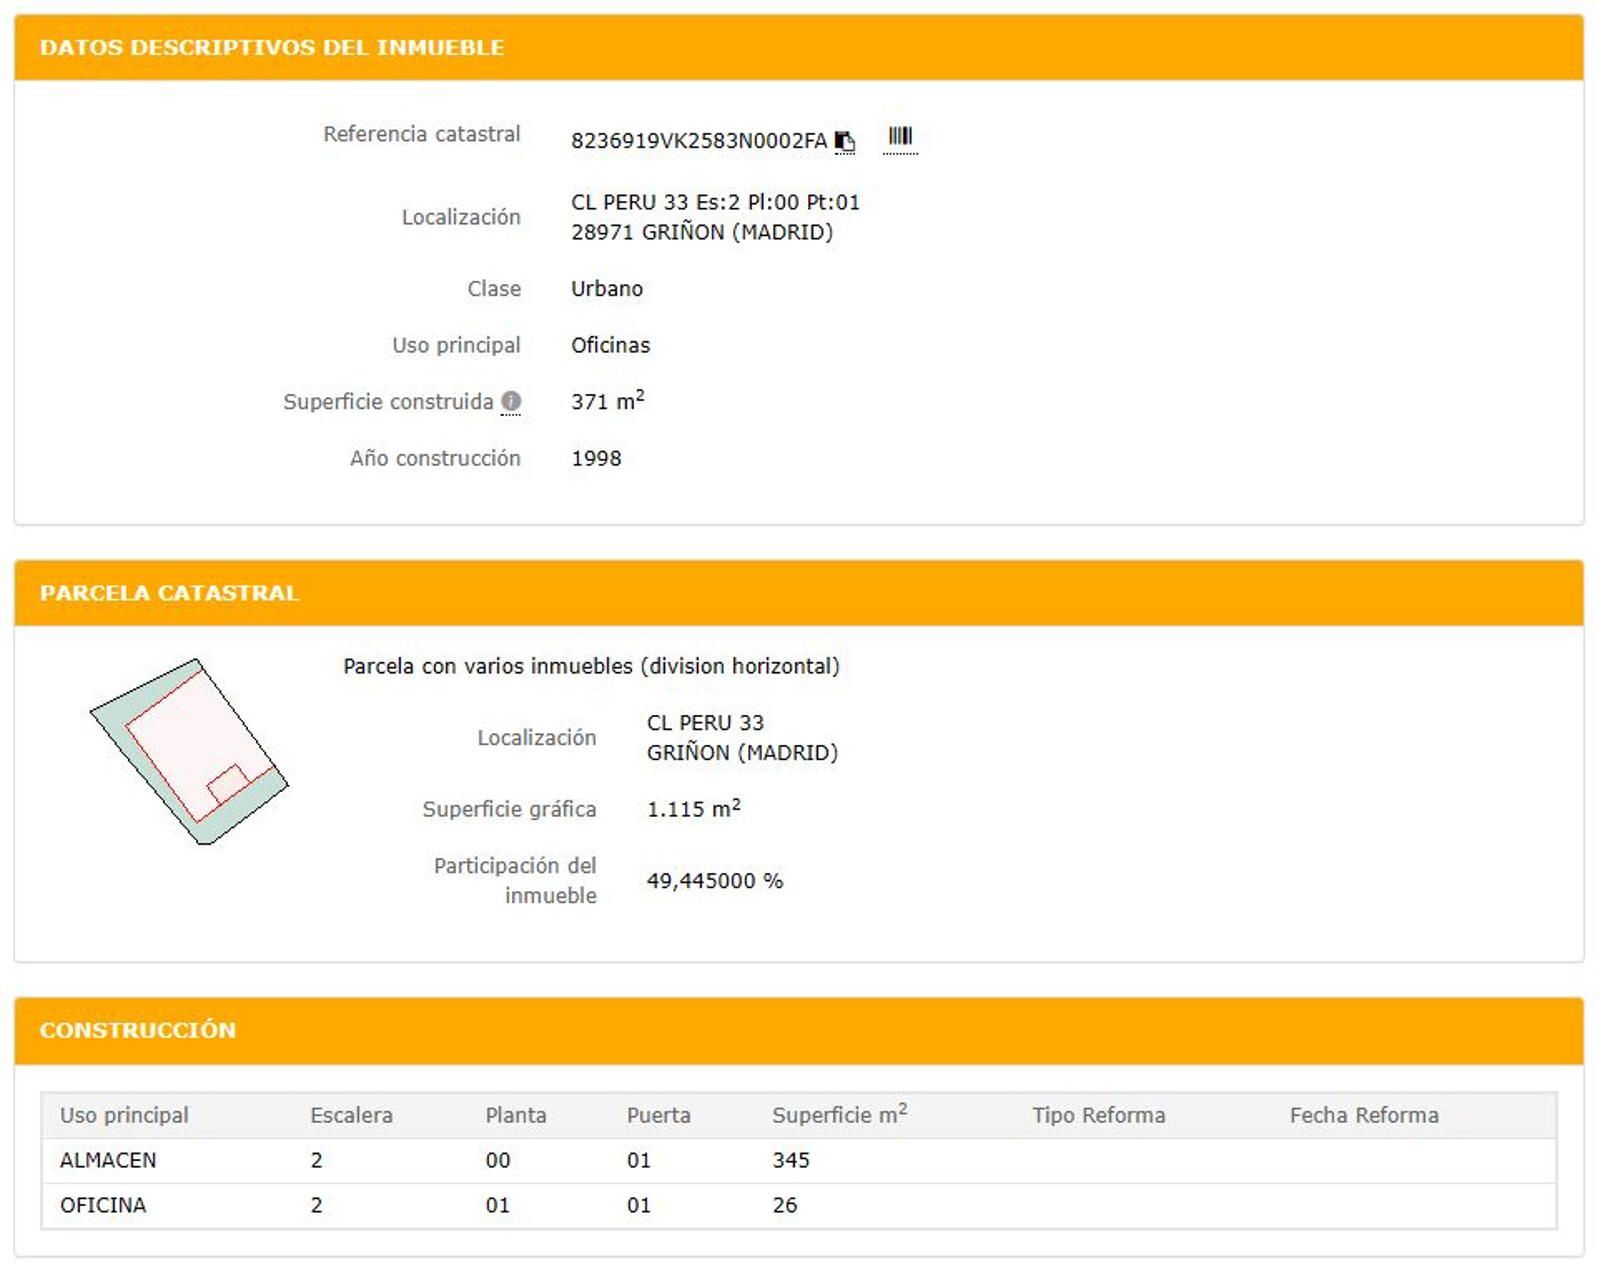Select the ALMACEN row in the table
The width and height of the screenshot is (1600, 1274).
coord(799,1160)
